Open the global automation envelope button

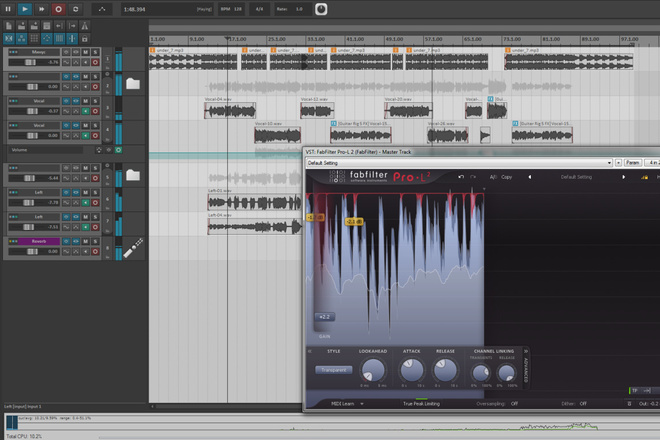pyautogui.click(x=102, y=9)
